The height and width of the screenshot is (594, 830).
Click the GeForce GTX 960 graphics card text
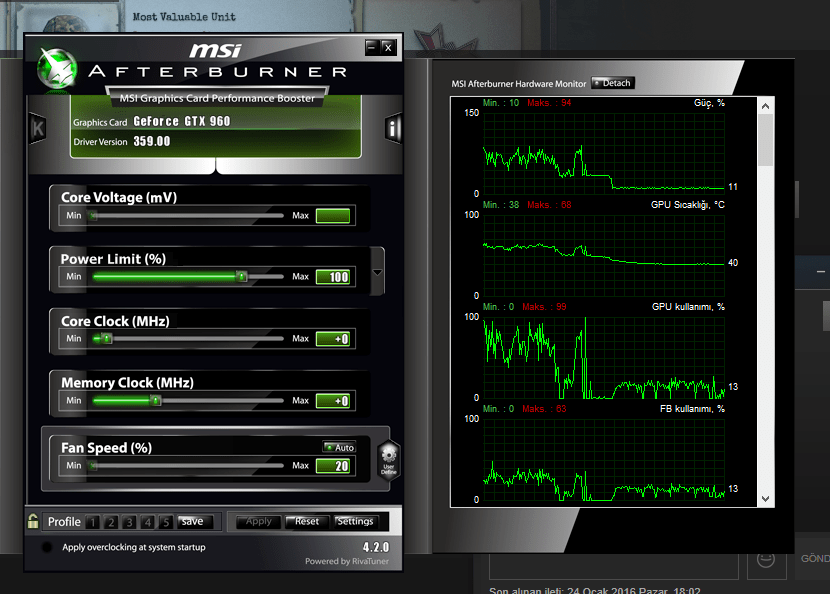182,121
